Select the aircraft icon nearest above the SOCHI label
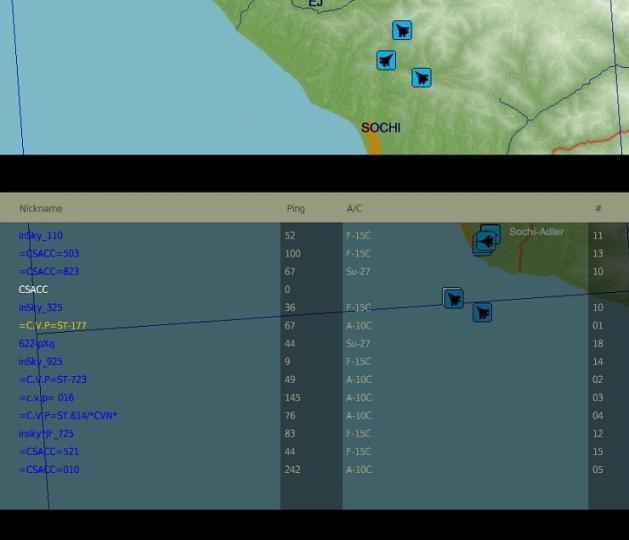The image size is (629, 540). (421, 77)
